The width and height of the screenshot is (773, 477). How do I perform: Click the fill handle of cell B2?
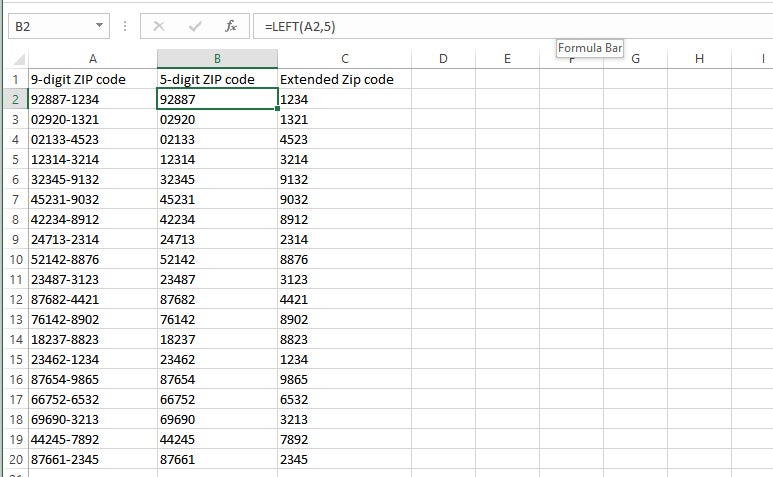pos(278,109)
